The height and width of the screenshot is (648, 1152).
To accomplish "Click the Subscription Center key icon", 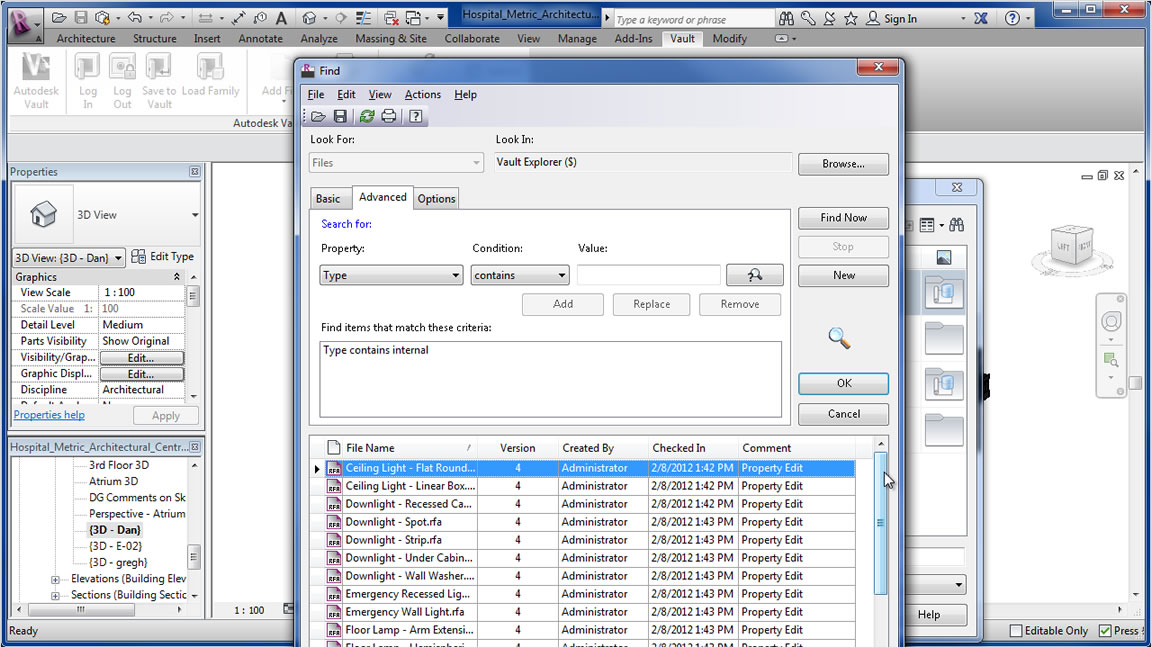I will 807,19.
